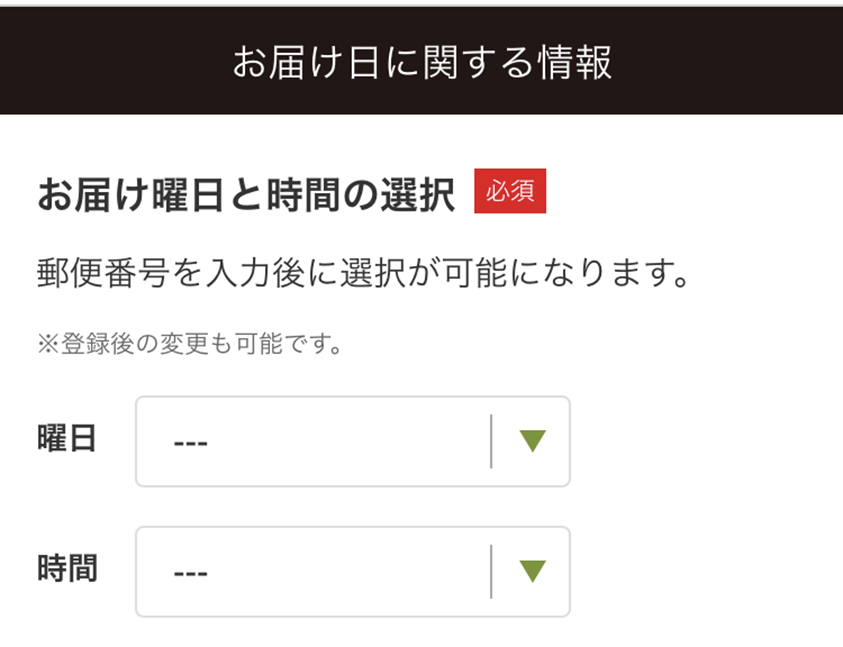
Task: Click the お届け曜日と時間の選択 heading
Action: coord(246,193)
